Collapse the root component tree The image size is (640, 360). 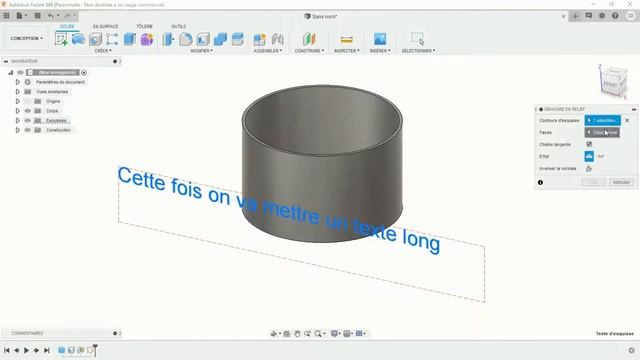coord(11,72)
